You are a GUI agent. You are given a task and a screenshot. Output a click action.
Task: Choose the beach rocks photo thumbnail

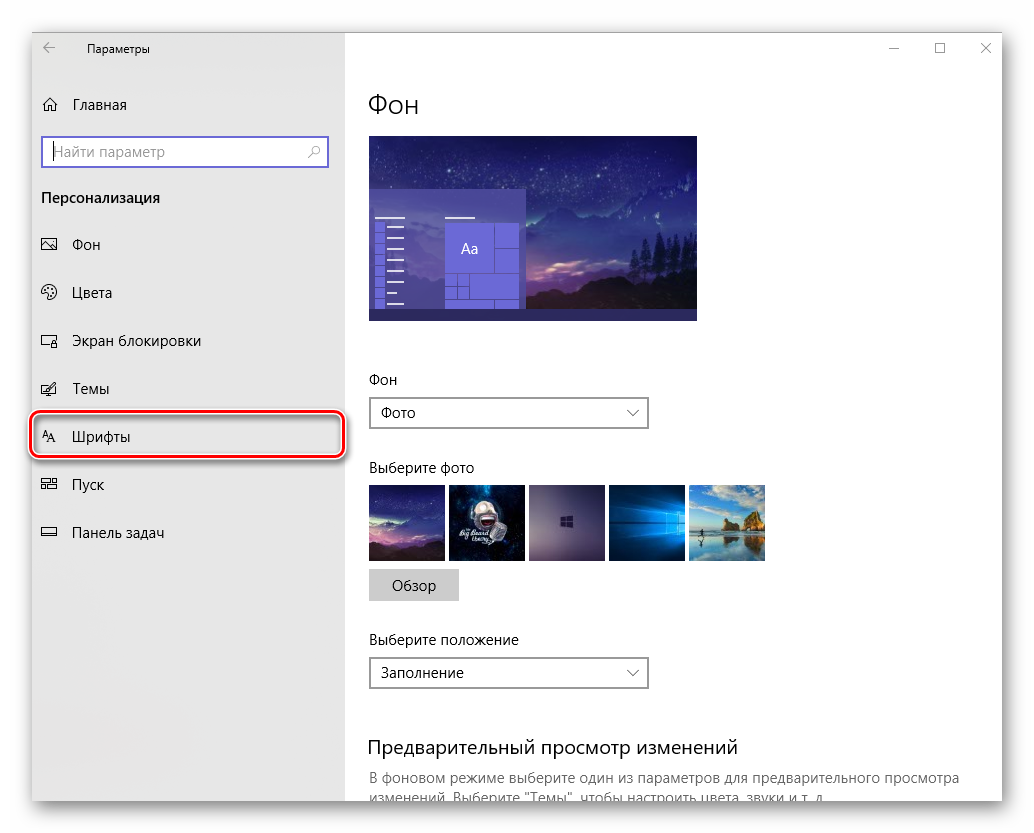click(727, 523)
